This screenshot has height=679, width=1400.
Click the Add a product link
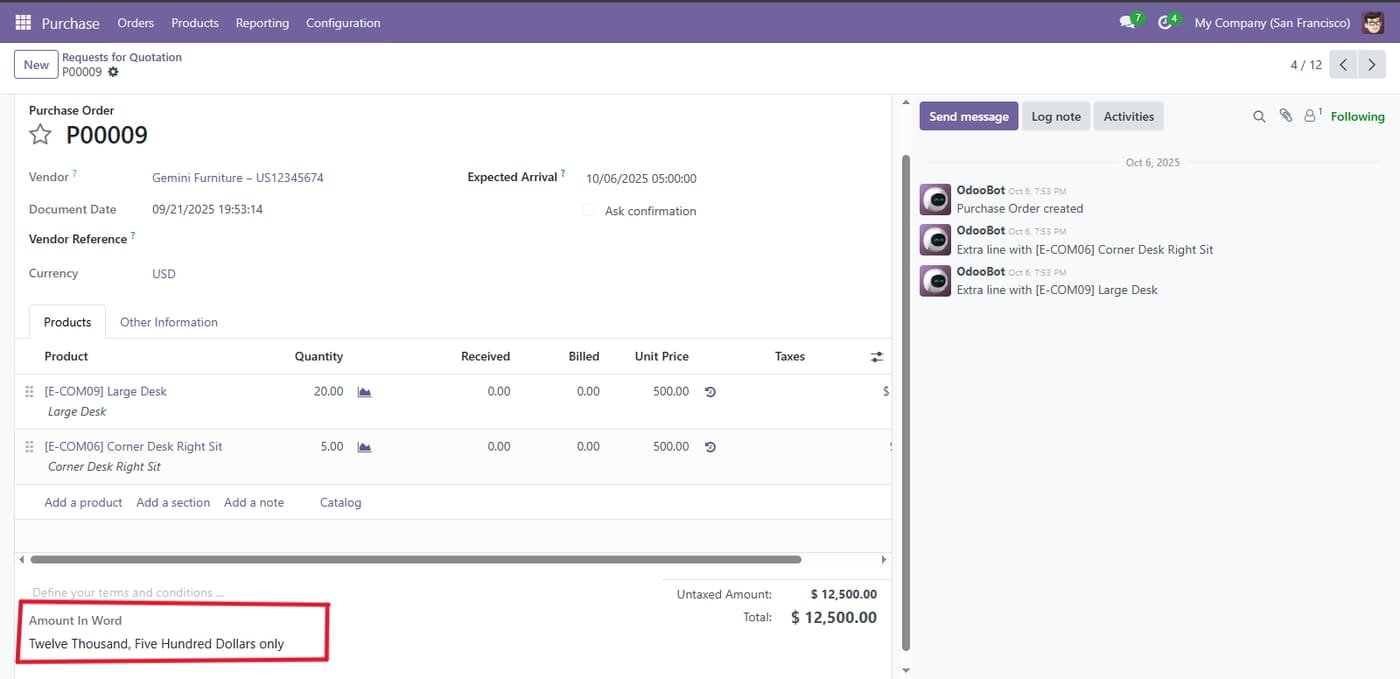point(83,503)
